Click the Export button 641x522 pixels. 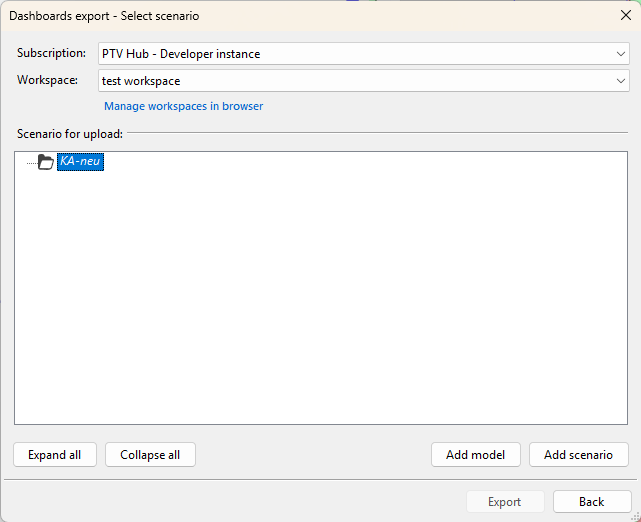[505, 502]
